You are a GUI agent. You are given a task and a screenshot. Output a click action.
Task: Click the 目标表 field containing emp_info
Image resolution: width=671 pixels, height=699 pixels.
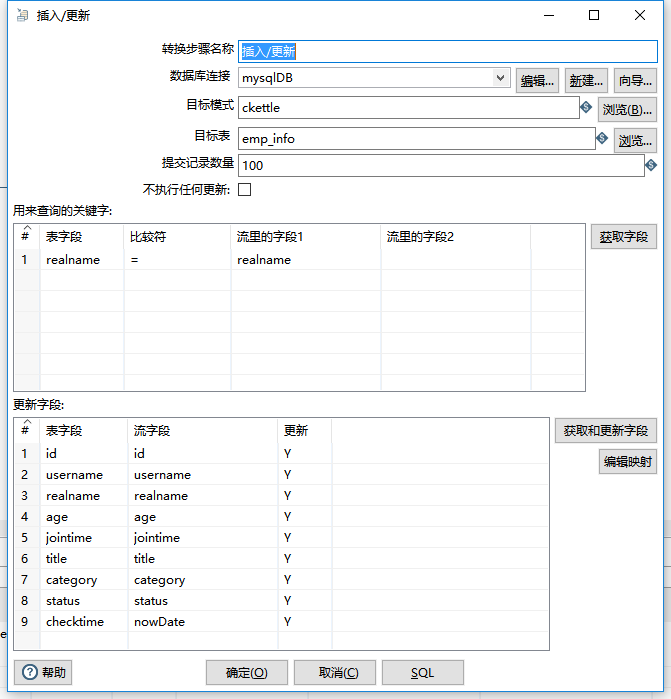tap(417, 139)
